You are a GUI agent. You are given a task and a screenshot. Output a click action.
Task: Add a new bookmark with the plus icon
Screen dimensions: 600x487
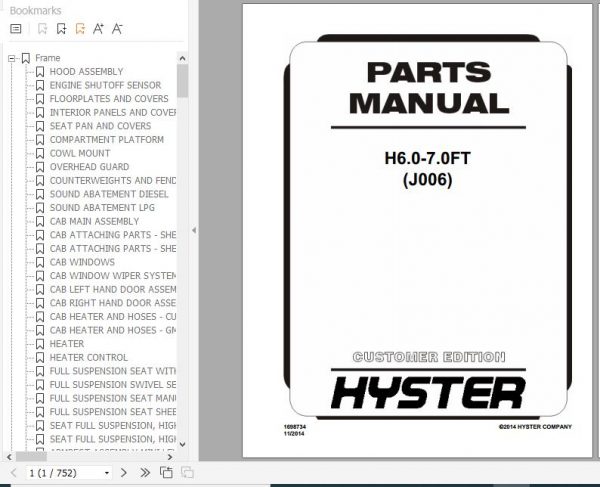click(x=61, y=29)
